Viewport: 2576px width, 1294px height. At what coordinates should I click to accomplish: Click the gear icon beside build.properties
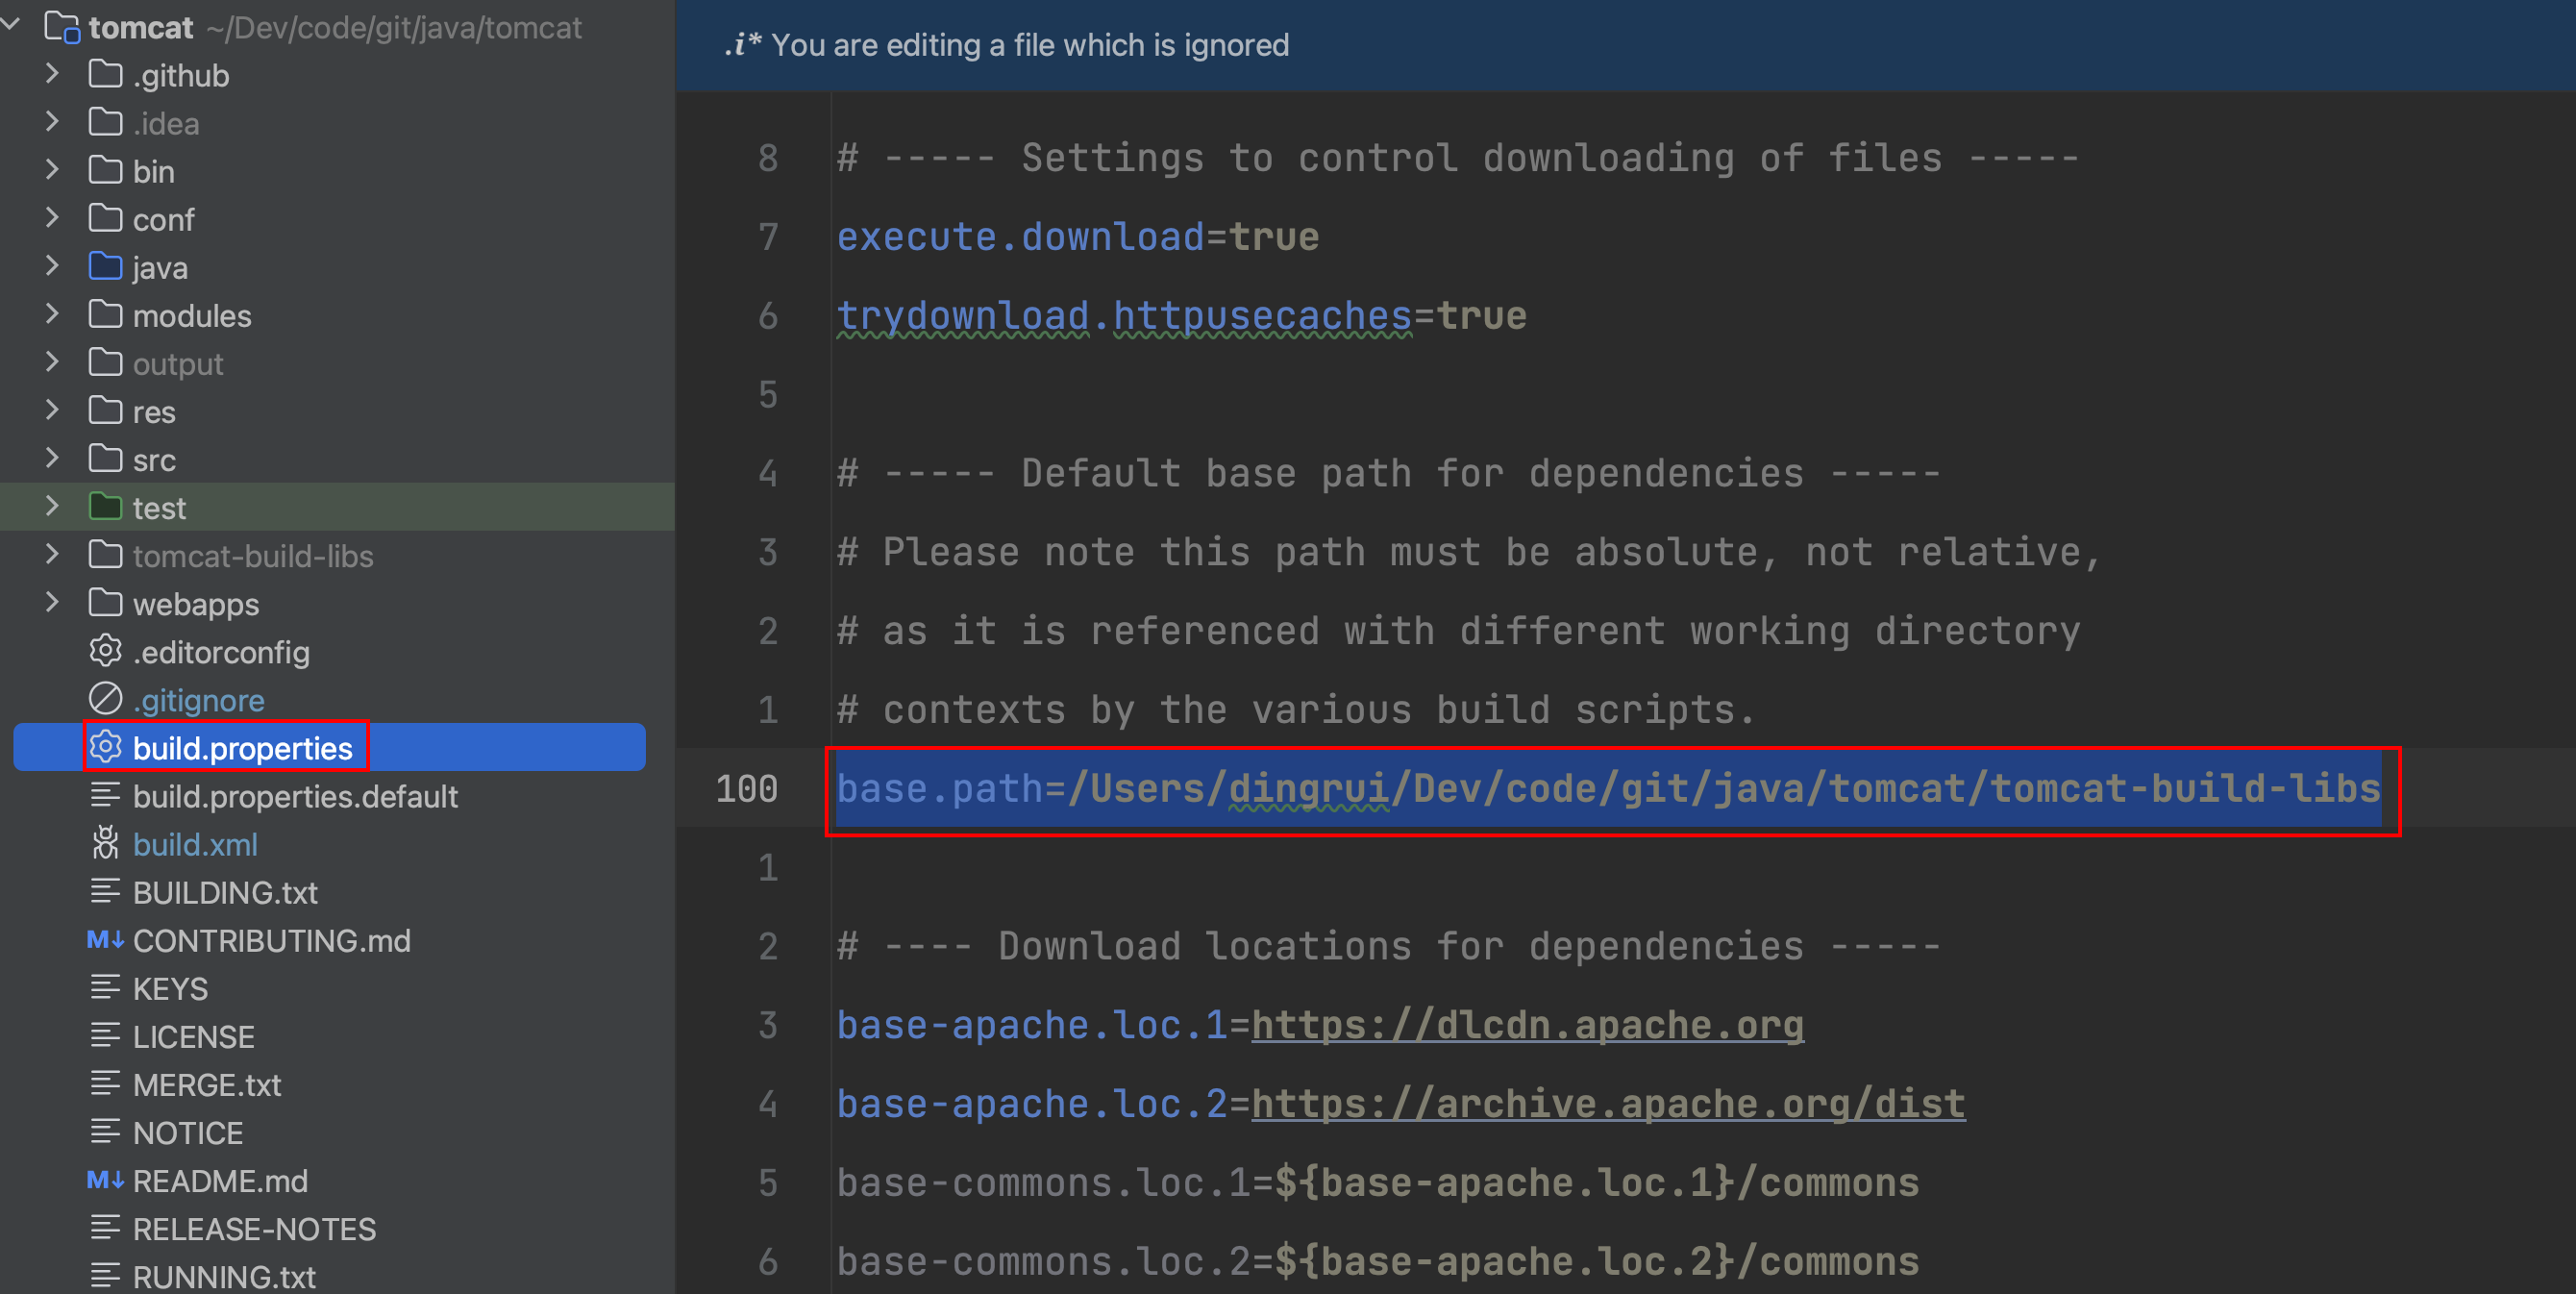point(105,747)
